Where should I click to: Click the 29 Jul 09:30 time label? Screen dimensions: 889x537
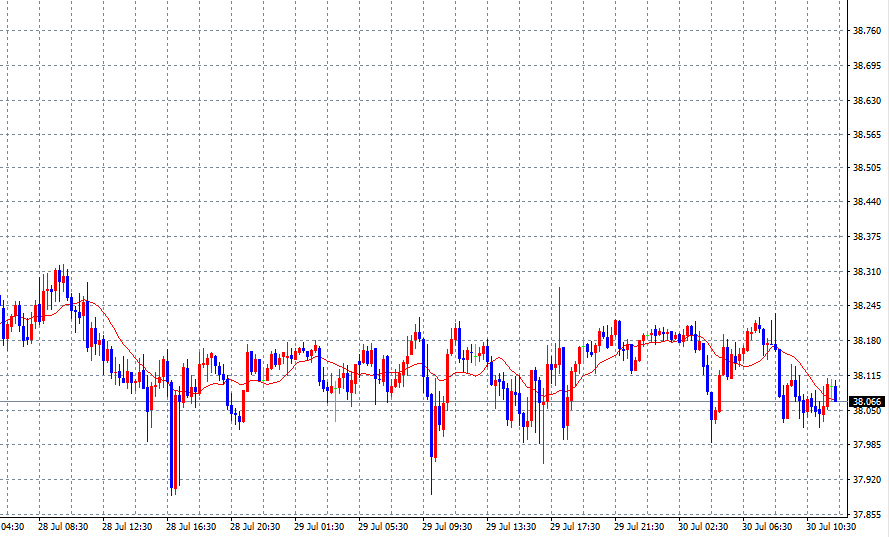[446, 526]
